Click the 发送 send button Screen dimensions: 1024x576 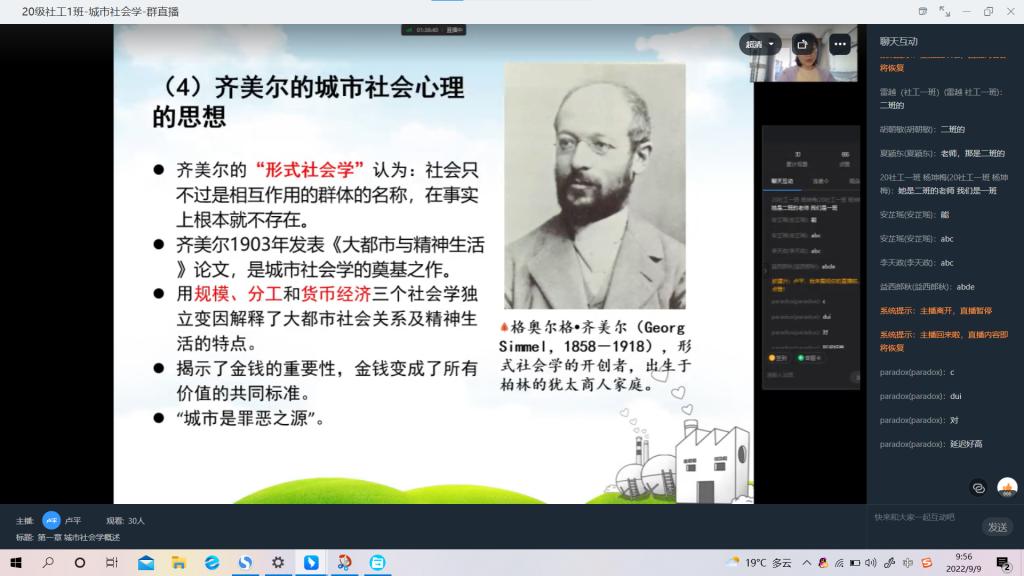pyautogui.click(x=997, y=527)
